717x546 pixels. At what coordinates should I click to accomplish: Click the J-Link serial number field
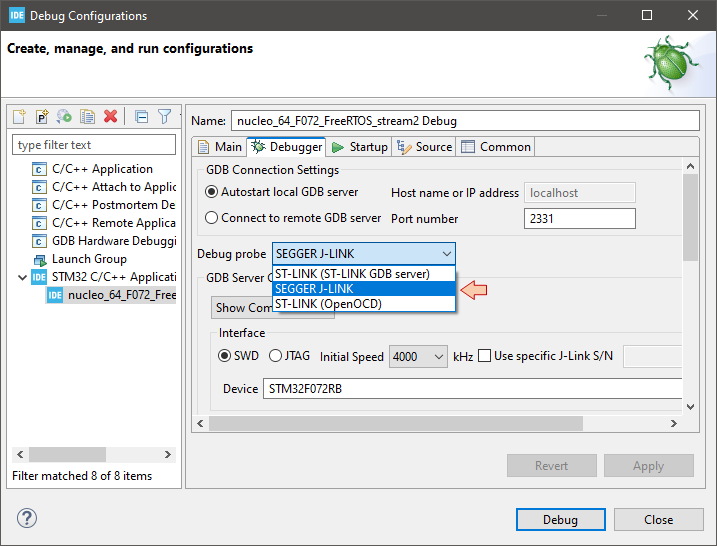(653, 357)
